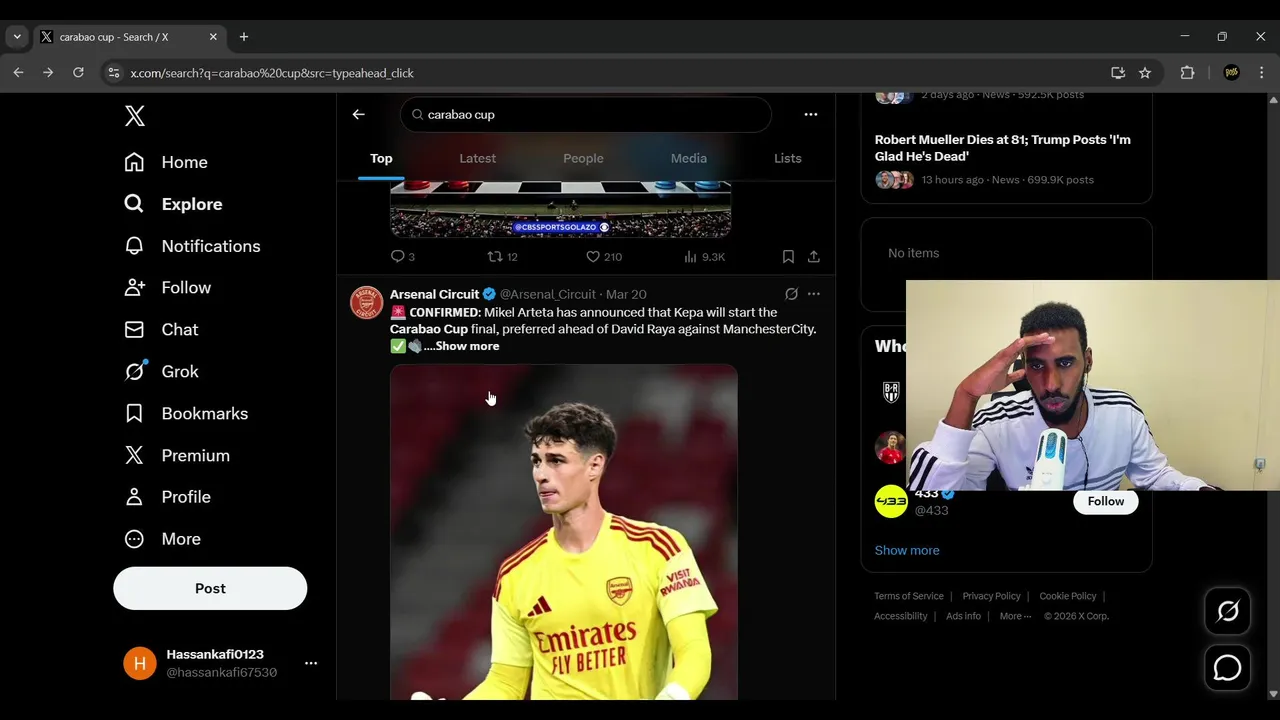Open the Accessibility footer link
The image size is (1280, 720).
coord(901,616)
